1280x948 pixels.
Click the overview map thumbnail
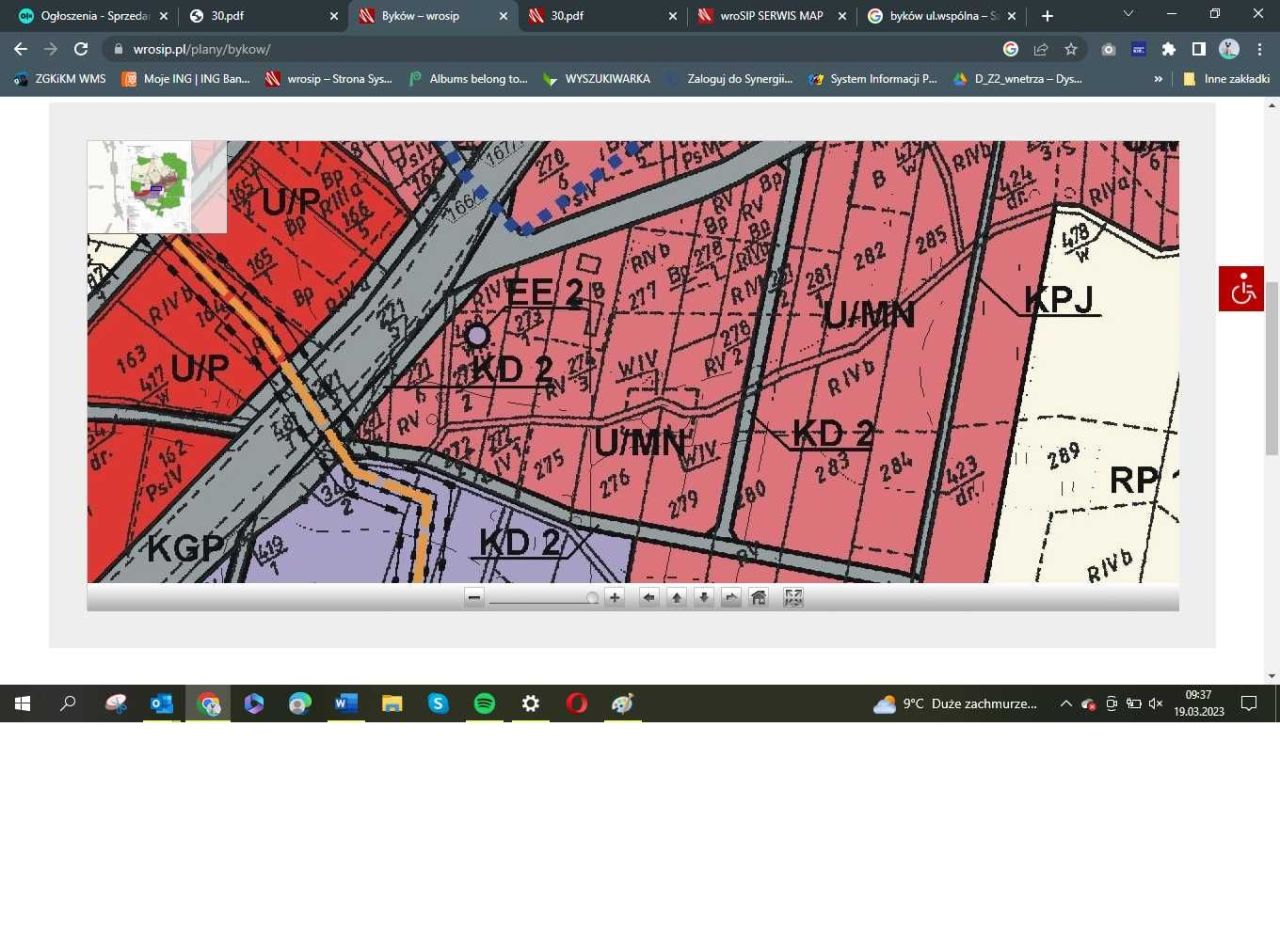tap(157, 186)
